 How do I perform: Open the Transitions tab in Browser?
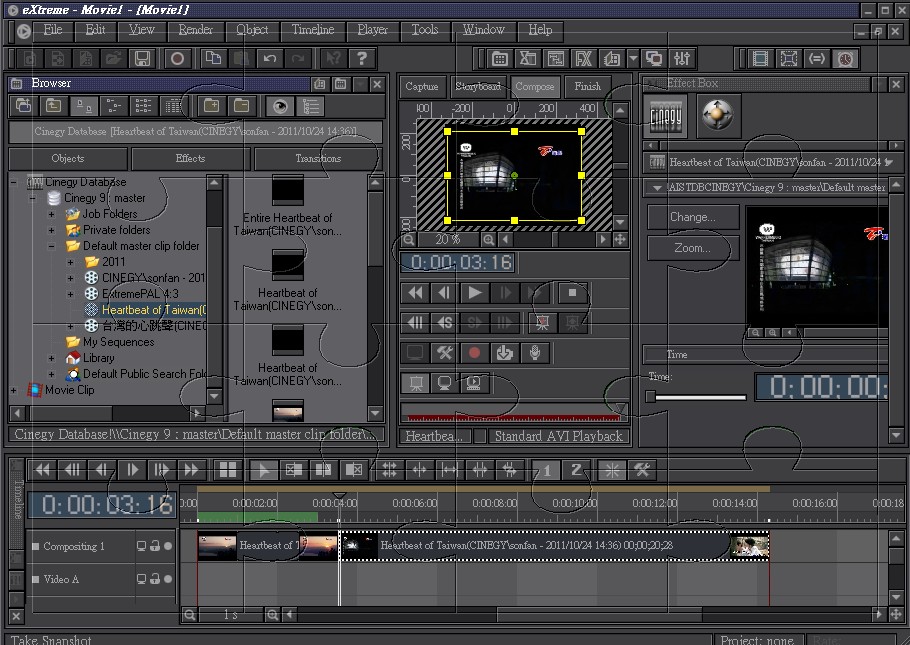pyautogui.click(x=318, y=158)
